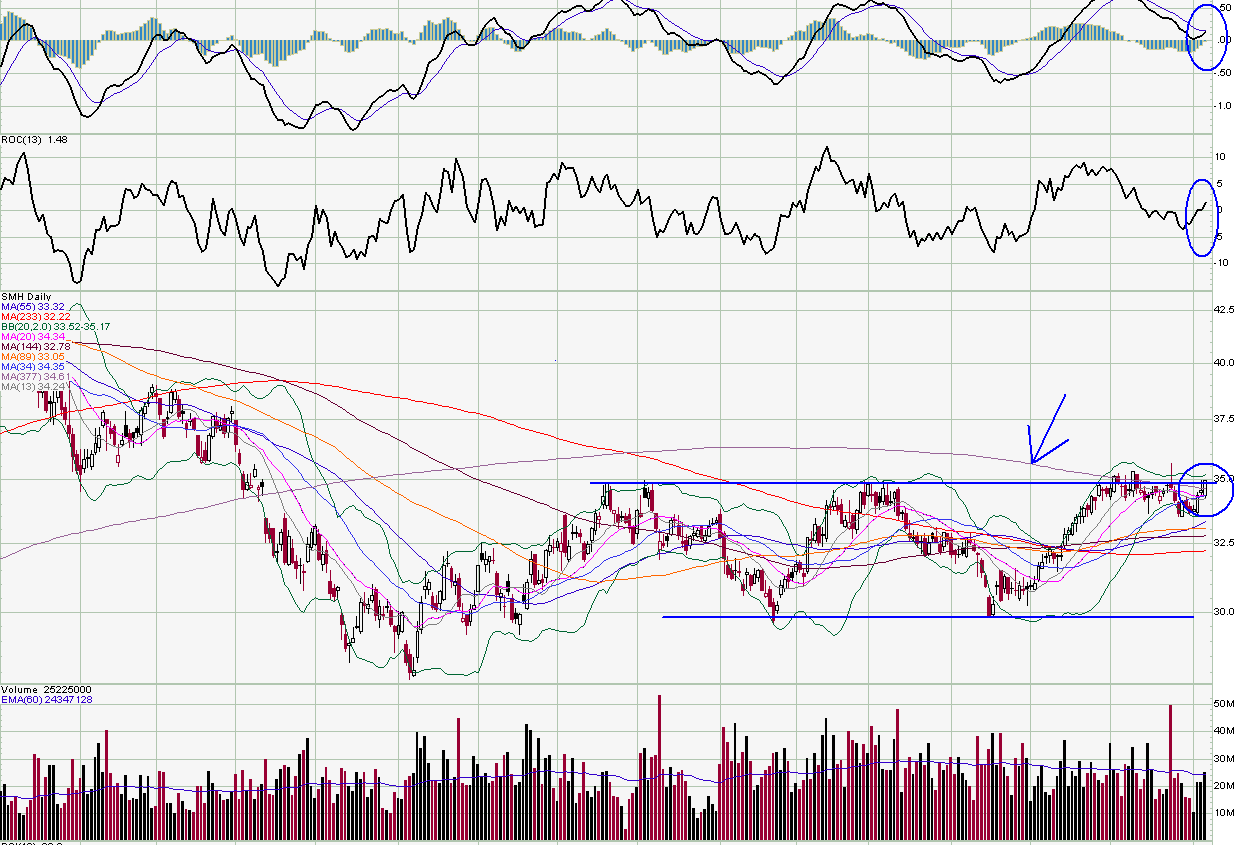
Task: Click the 40M volume axis label
Action: [x=1222, y=732]
